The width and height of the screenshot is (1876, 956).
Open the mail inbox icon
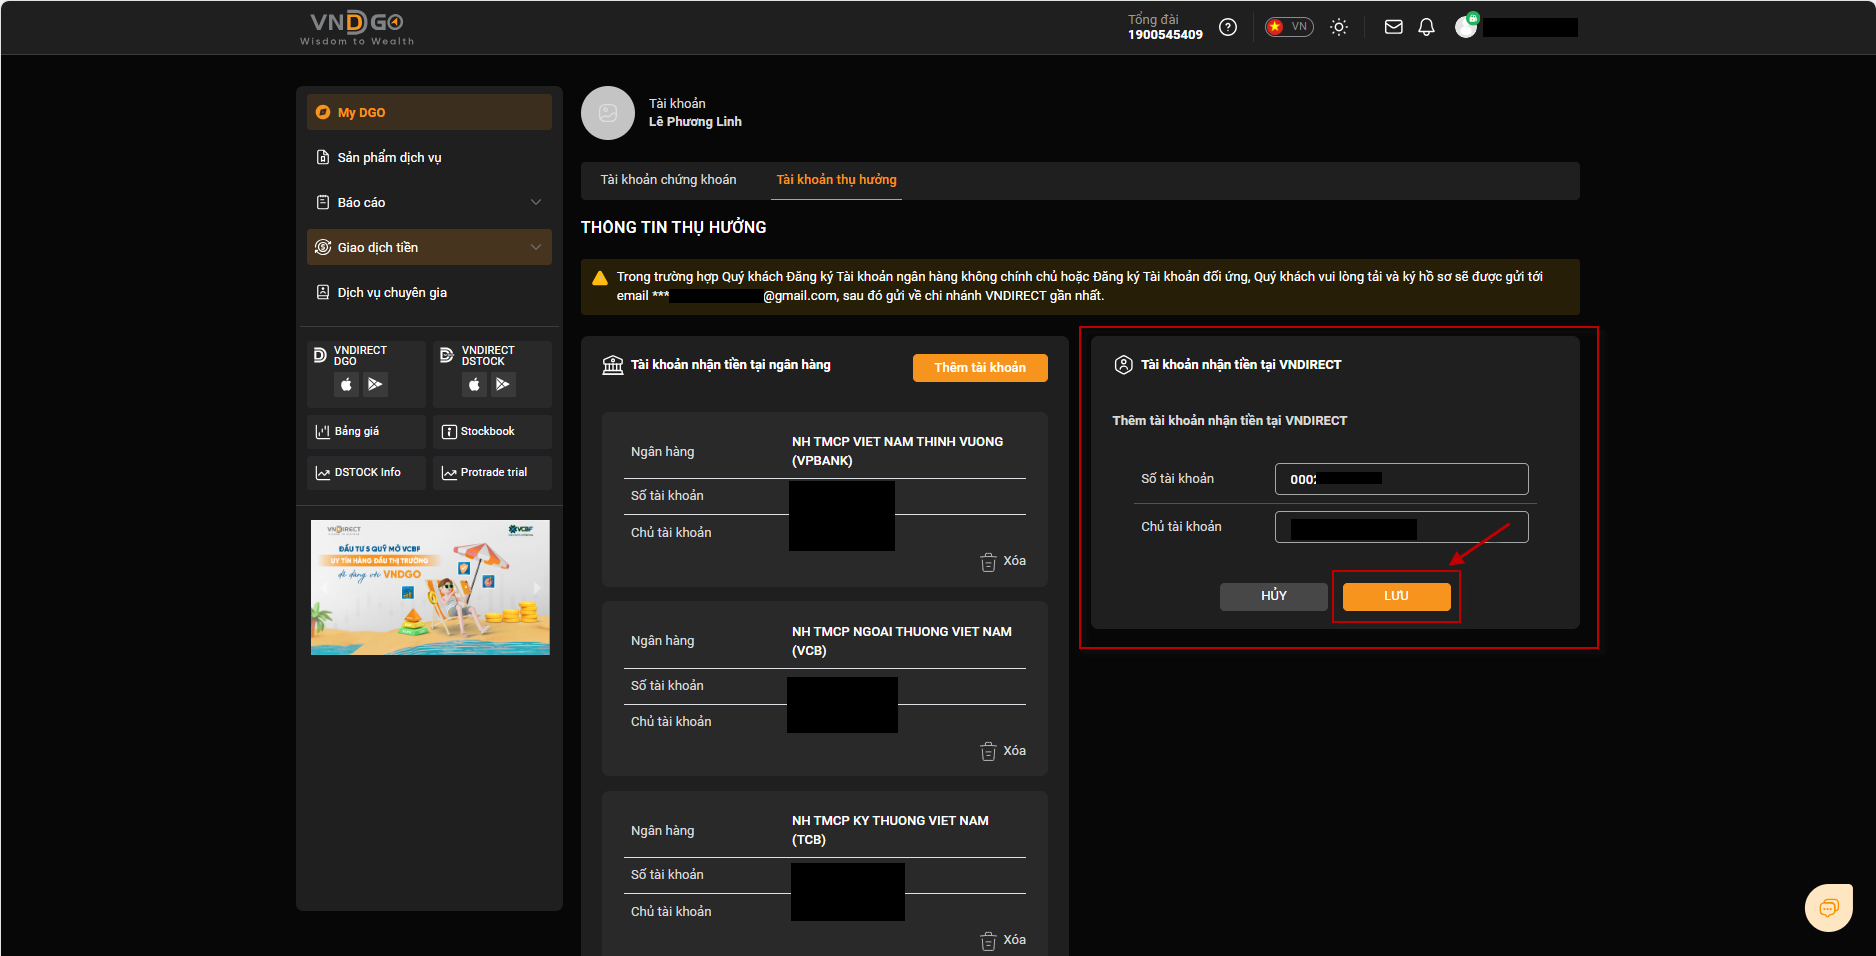(1393, 27)
